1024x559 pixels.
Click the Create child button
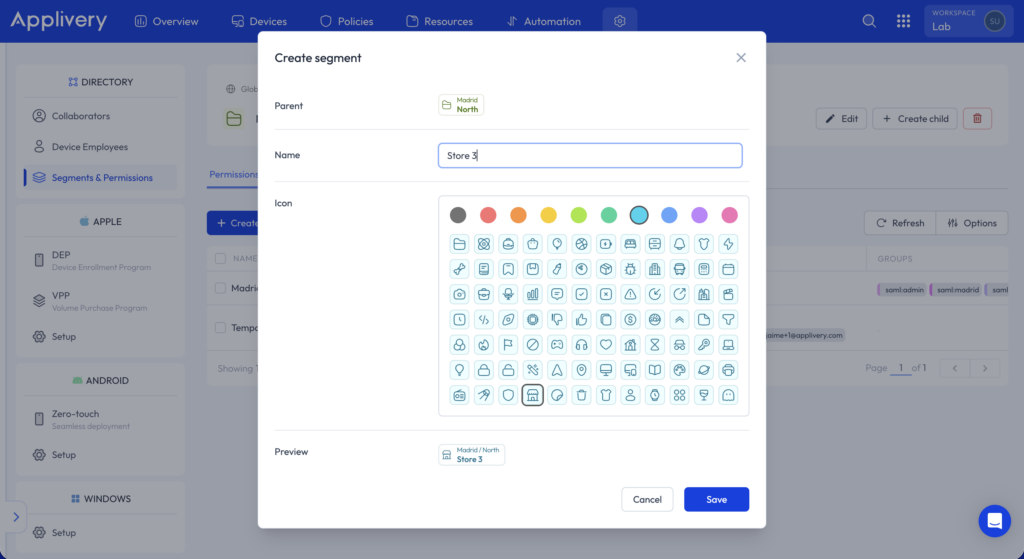(x=915, y=118)
